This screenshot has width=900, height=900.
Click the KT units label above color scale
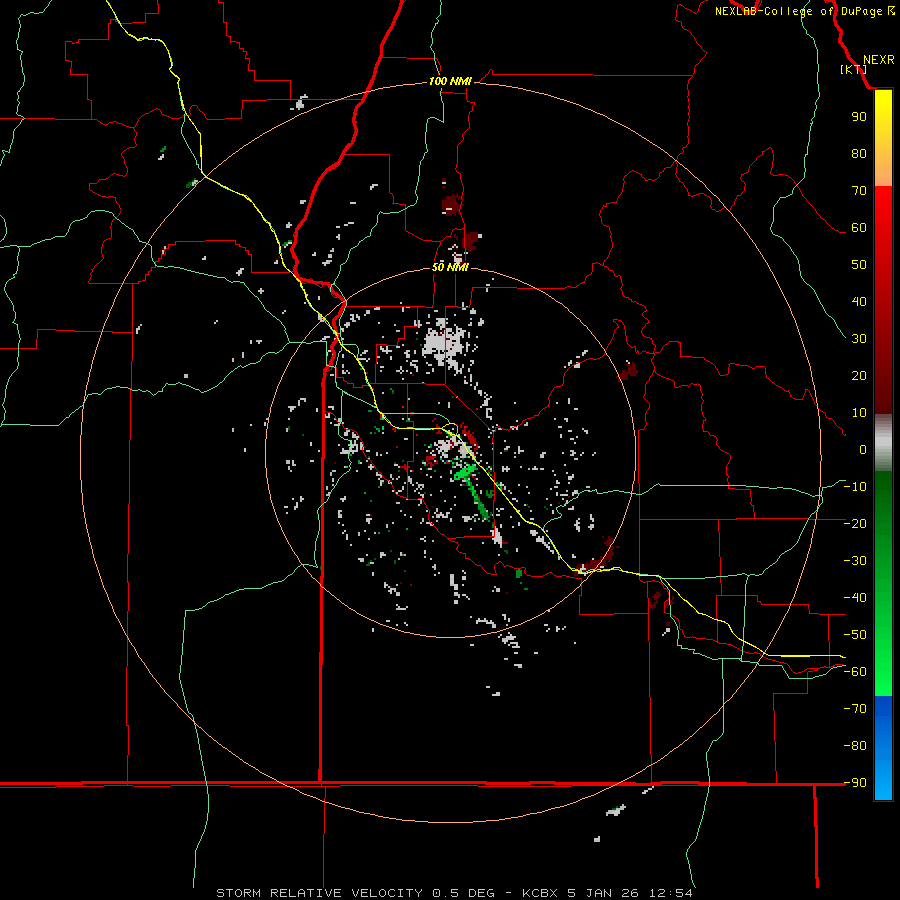coord(853,69)
